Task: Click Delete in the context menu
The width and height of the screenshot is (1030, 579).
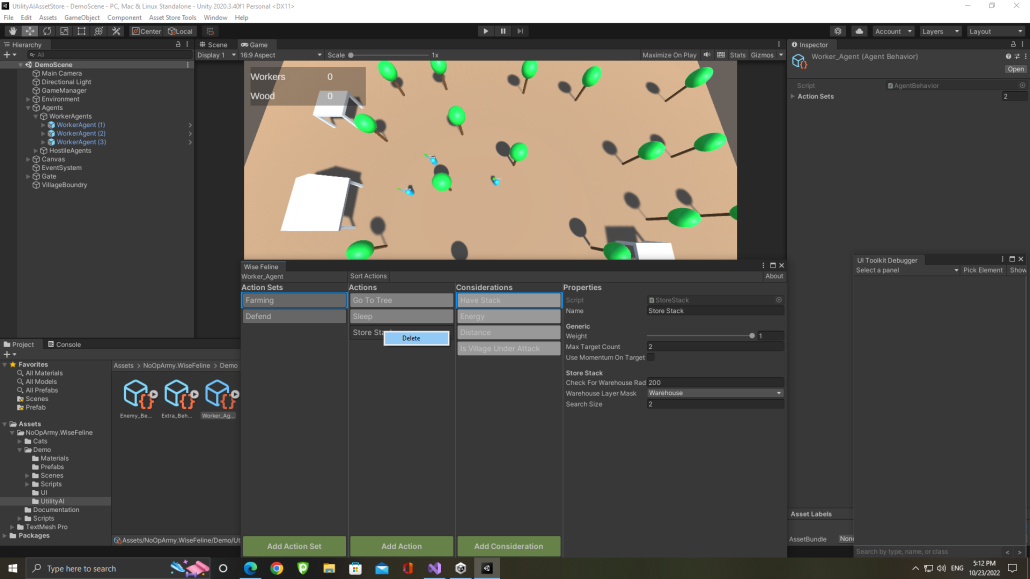Action: point(416,338)
